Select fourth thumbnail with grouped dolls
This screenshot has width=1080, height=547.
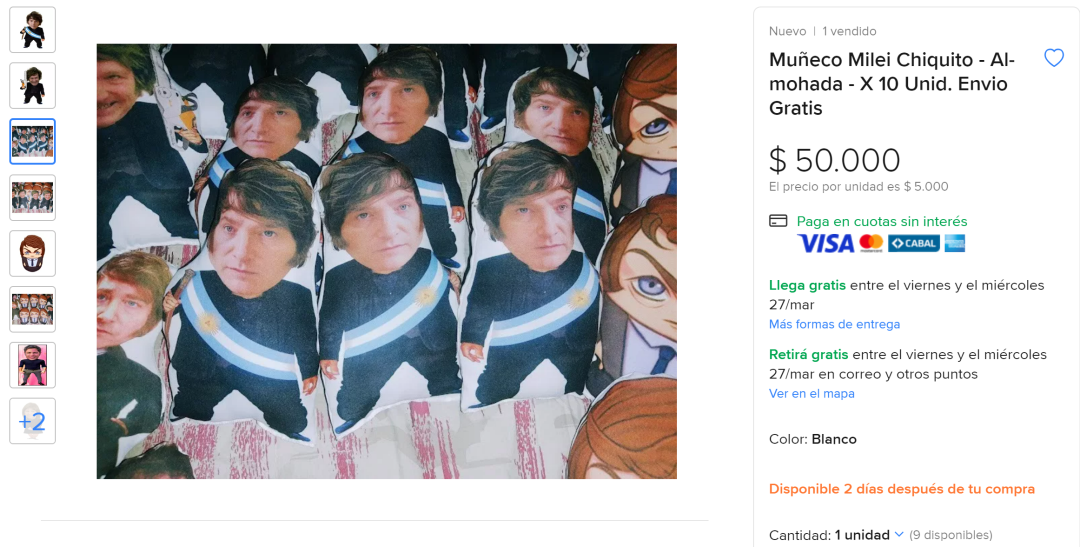(x=32, y=197)
